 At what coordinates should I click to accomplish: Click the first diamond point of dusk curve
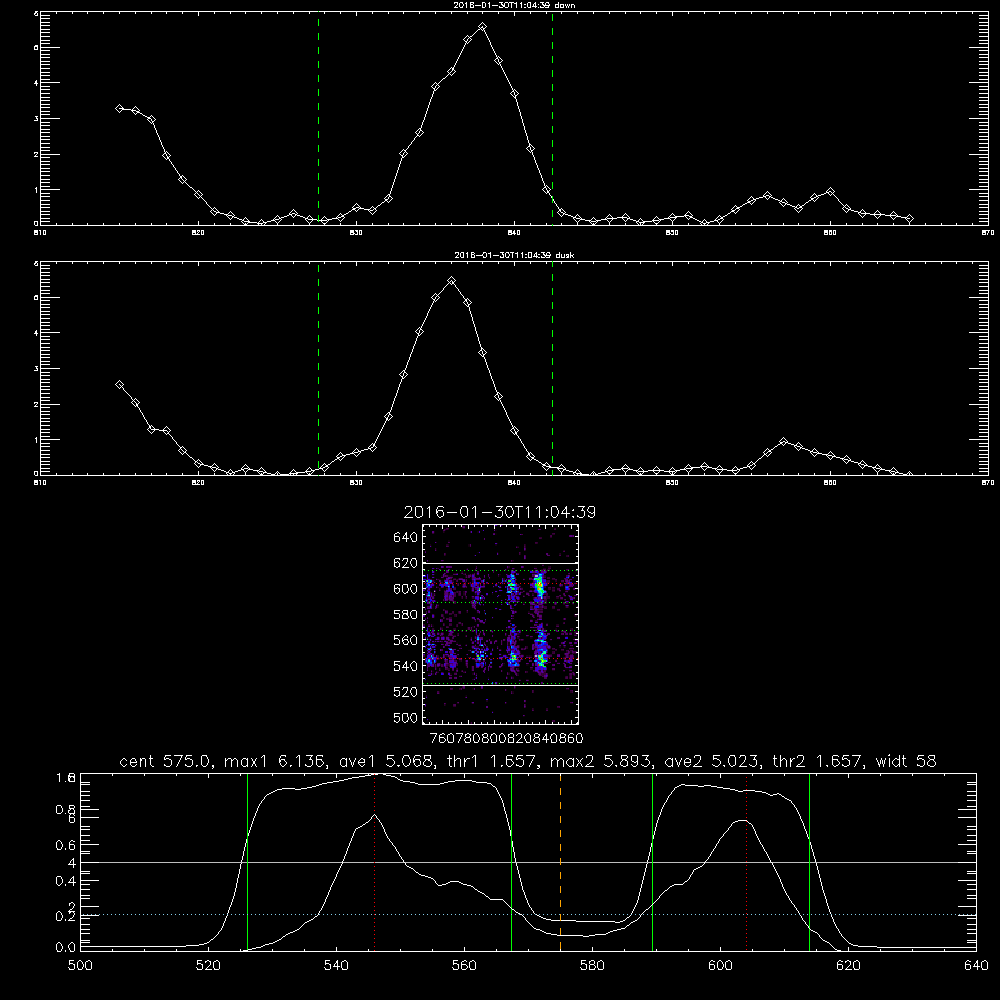pyautogui.click(x=119, y=385)
